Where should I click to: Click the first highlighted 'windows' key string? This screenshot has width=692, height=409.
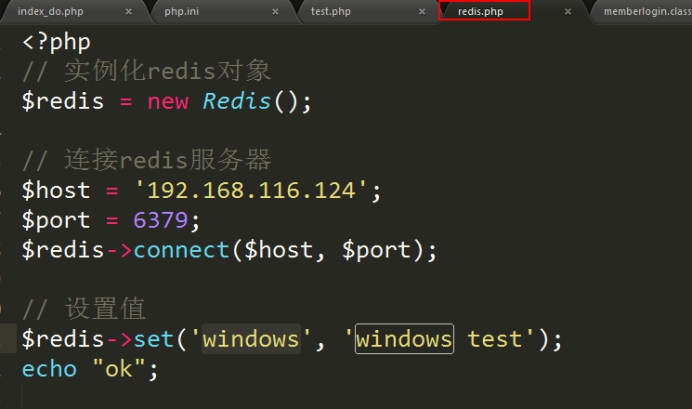click(x=251, y=339)
